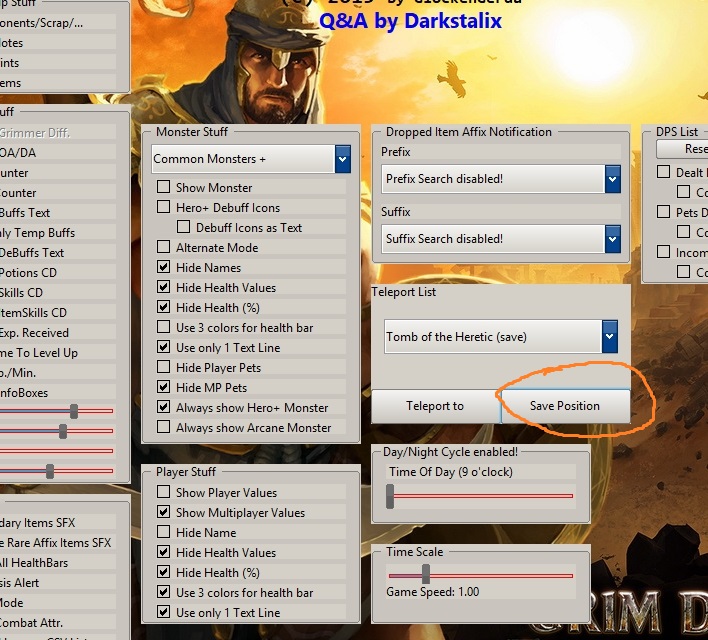708x640 pixels.
Task: Click the Exp. Received option
Action: click(x=34, y=333)
